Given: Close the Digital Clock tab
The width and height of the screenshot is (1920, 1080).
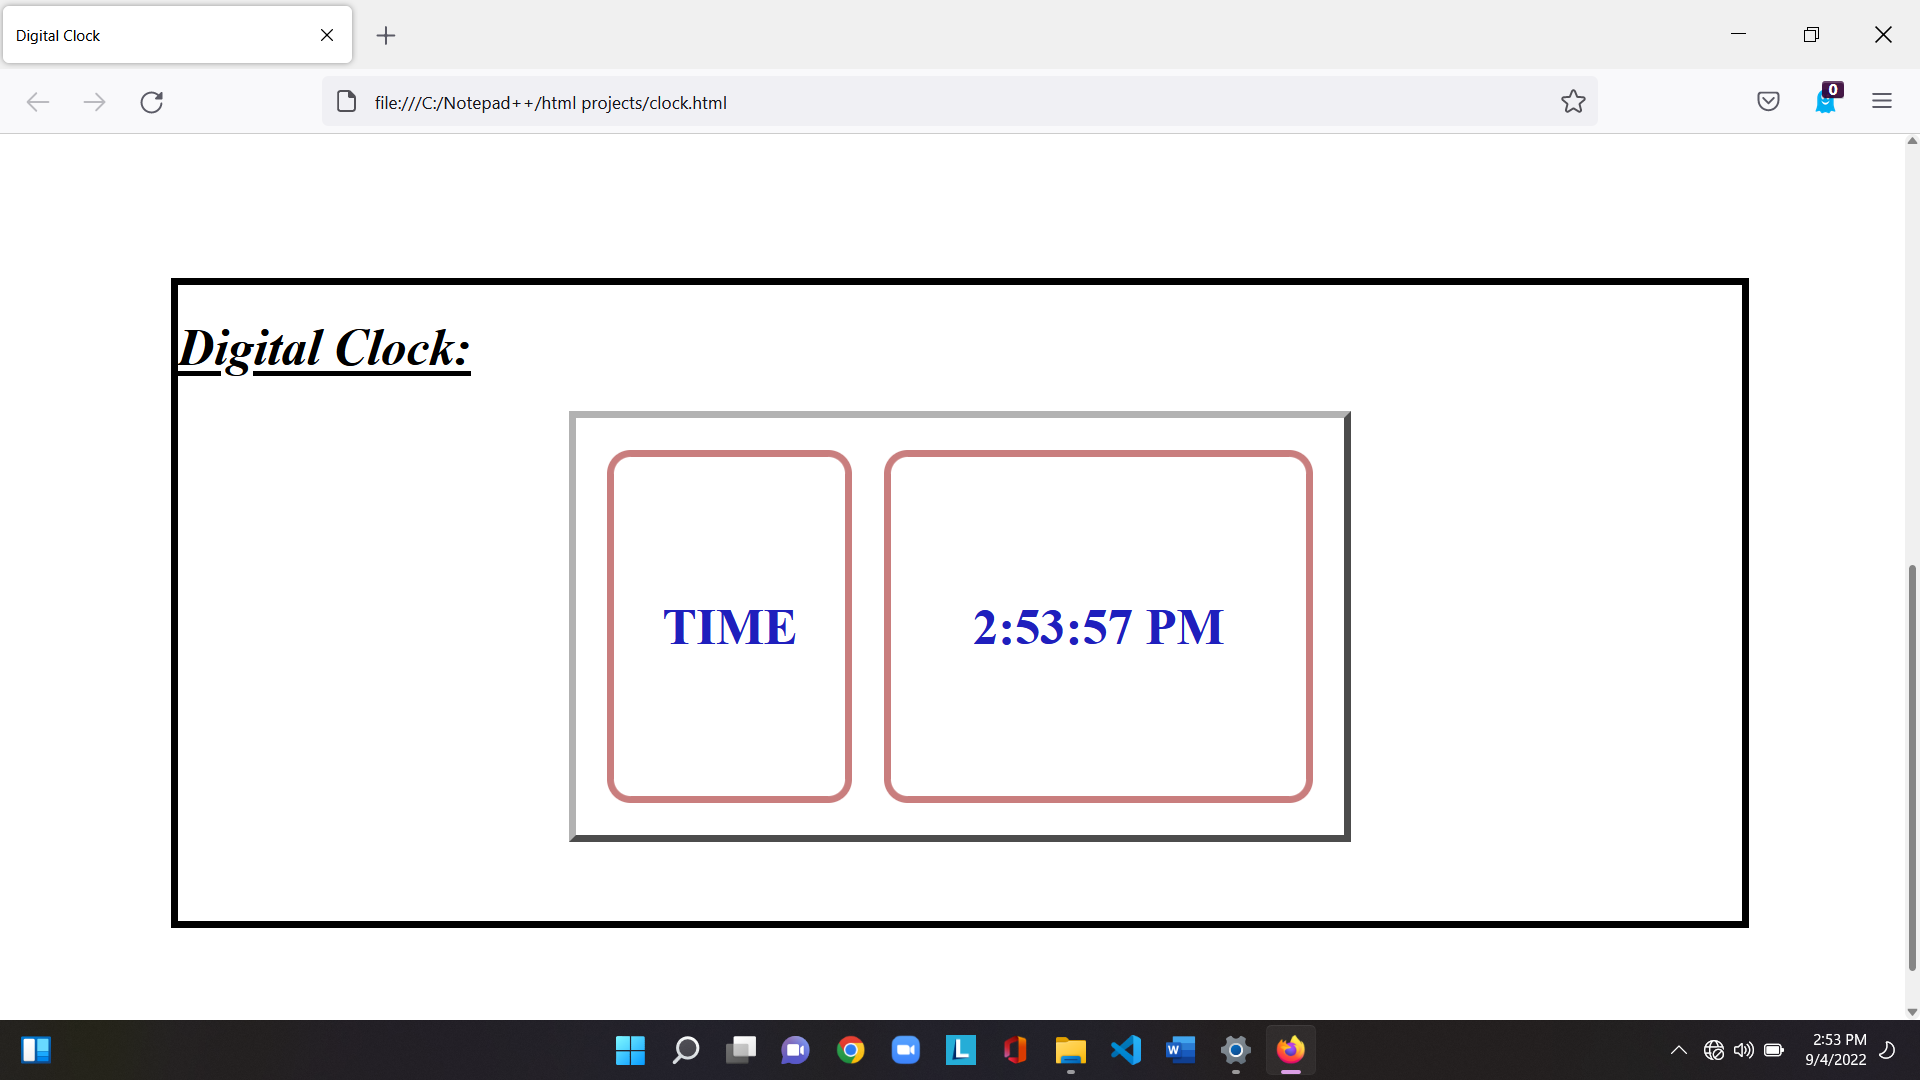Looking at the screenshot, I should click(327, 35).
